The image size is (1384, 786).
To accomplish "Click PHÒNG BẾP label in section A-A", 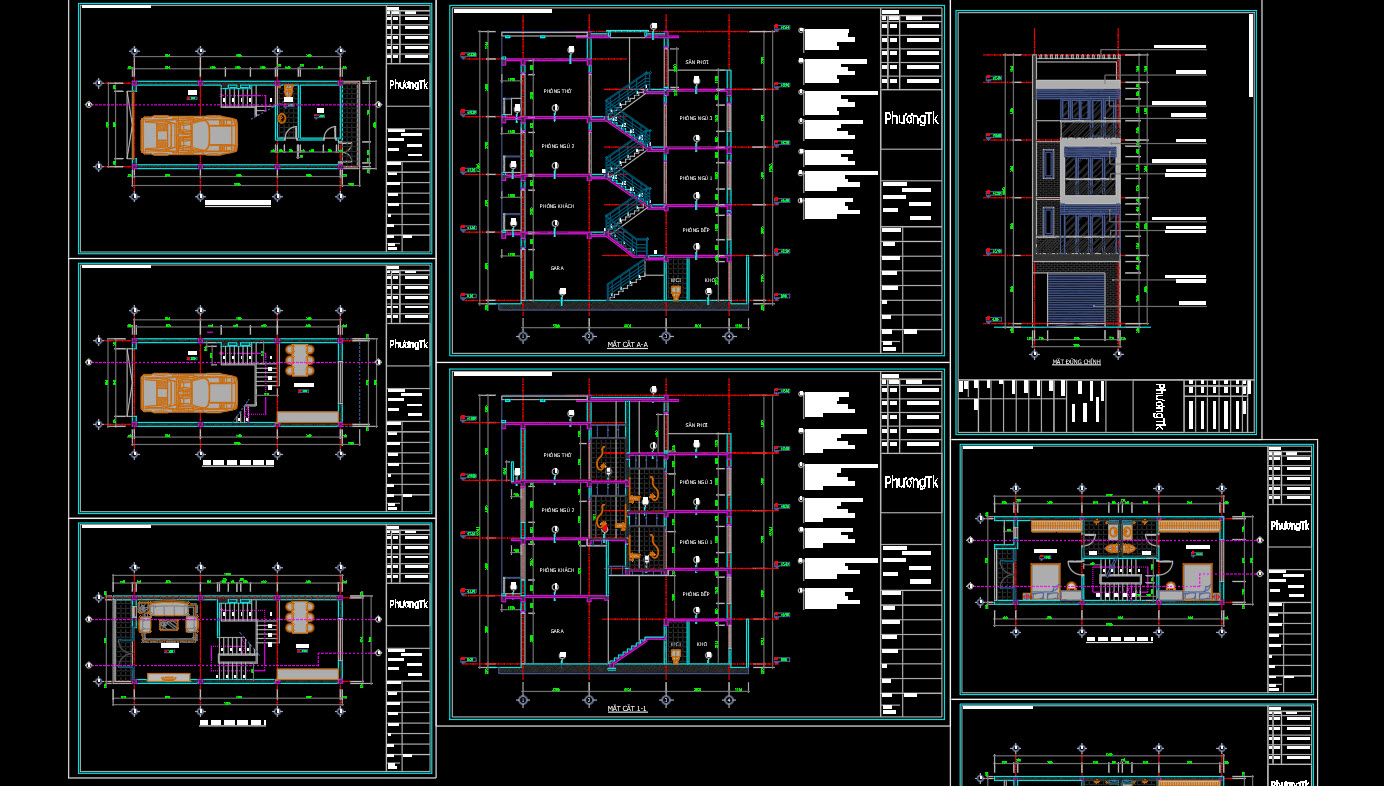I will [x=696, y=230].
